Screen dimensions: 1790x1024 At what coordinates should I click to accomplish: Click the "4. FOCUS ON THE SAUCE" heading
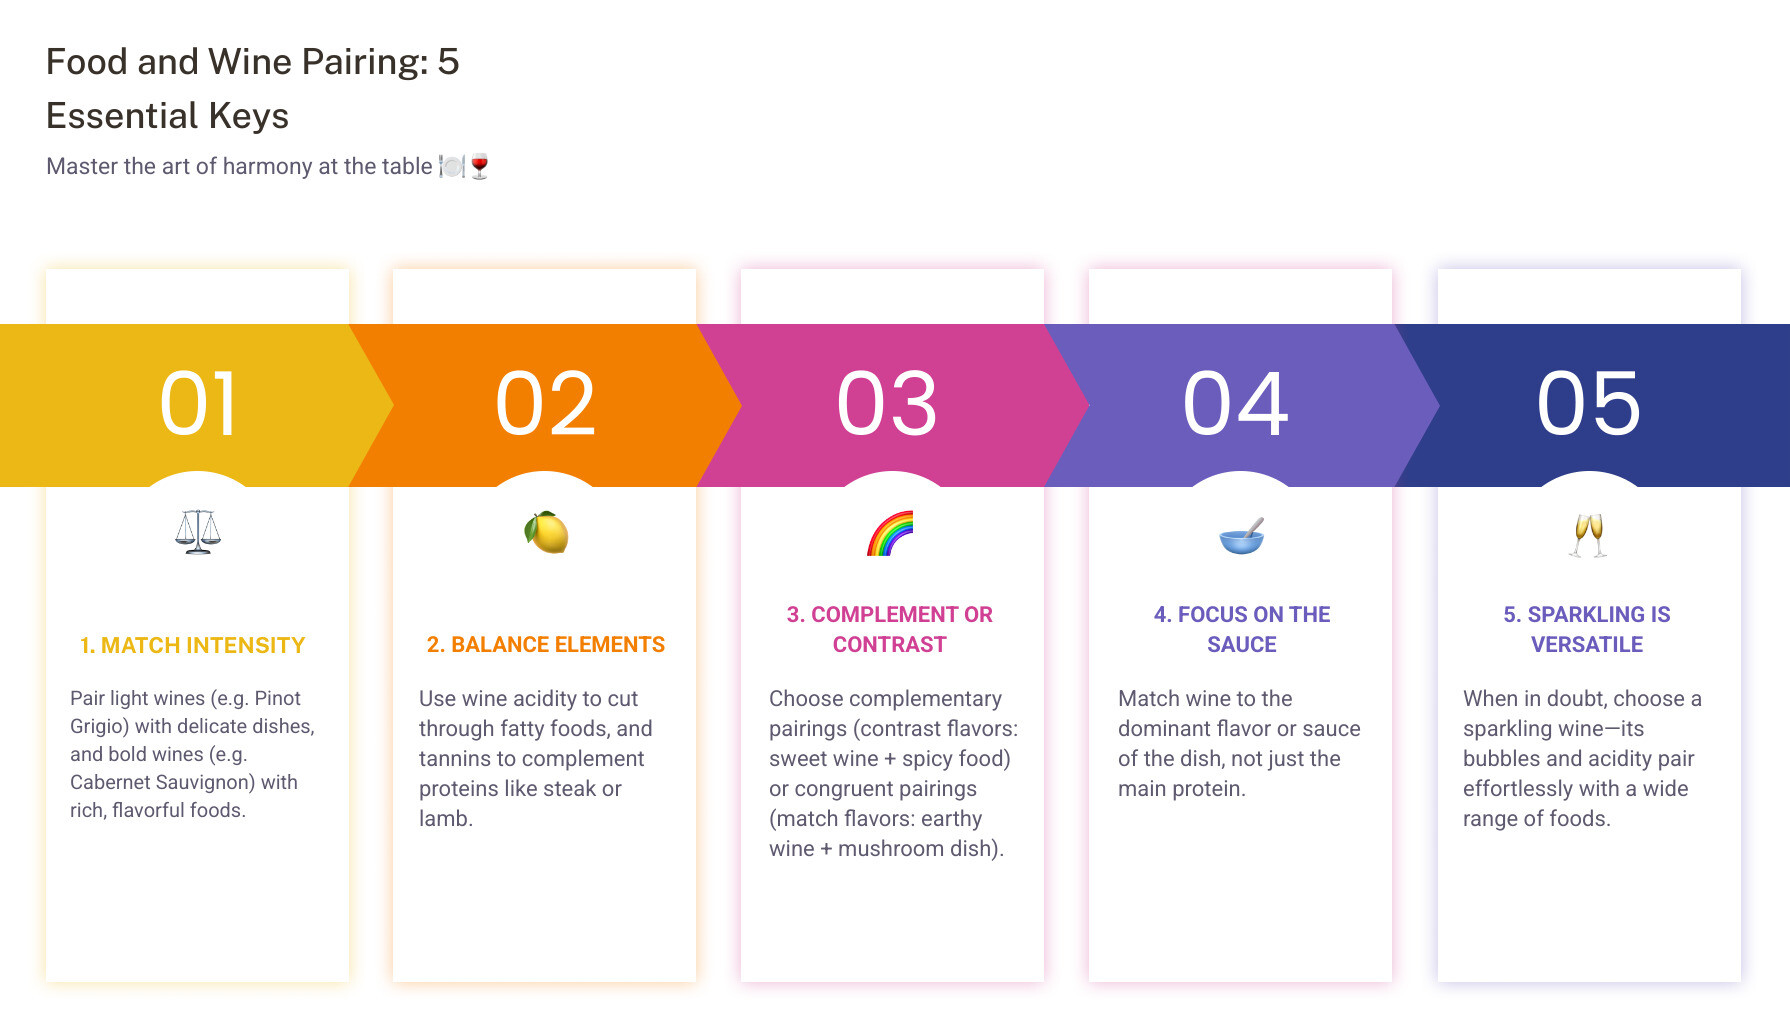tap(1242, 629)
